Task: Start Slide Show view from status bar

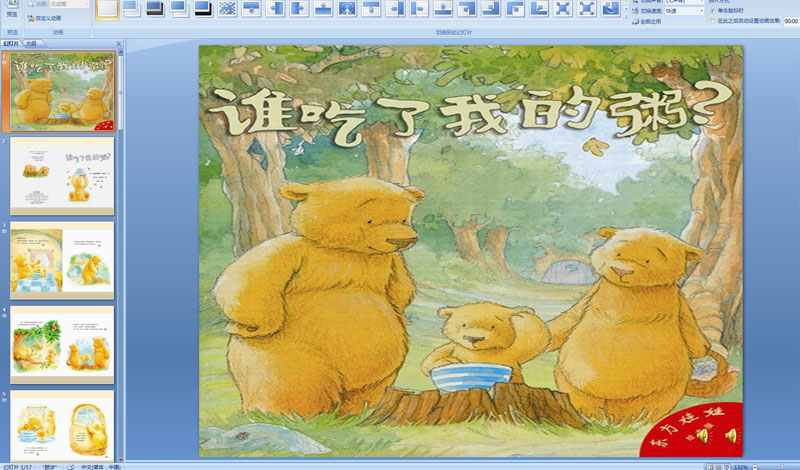Action: [727, 467]
